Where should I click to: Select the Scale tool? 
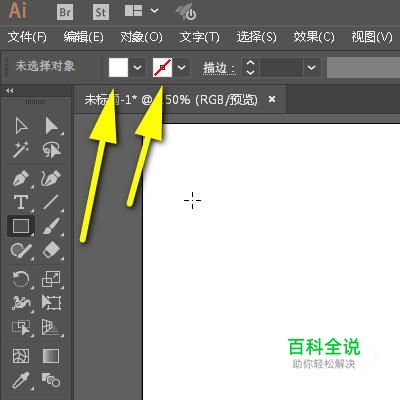click(51, 279)
